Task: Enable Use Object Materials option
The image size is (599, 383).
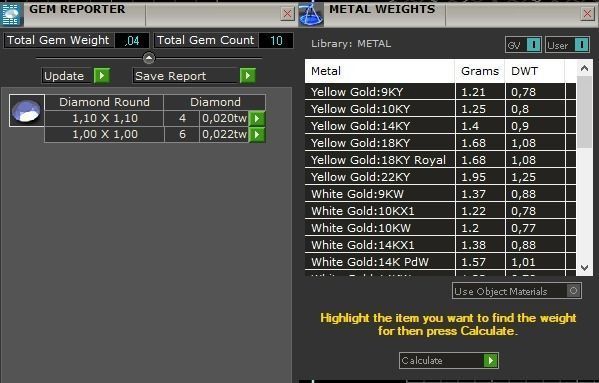Action: click(x=516, y=291)
